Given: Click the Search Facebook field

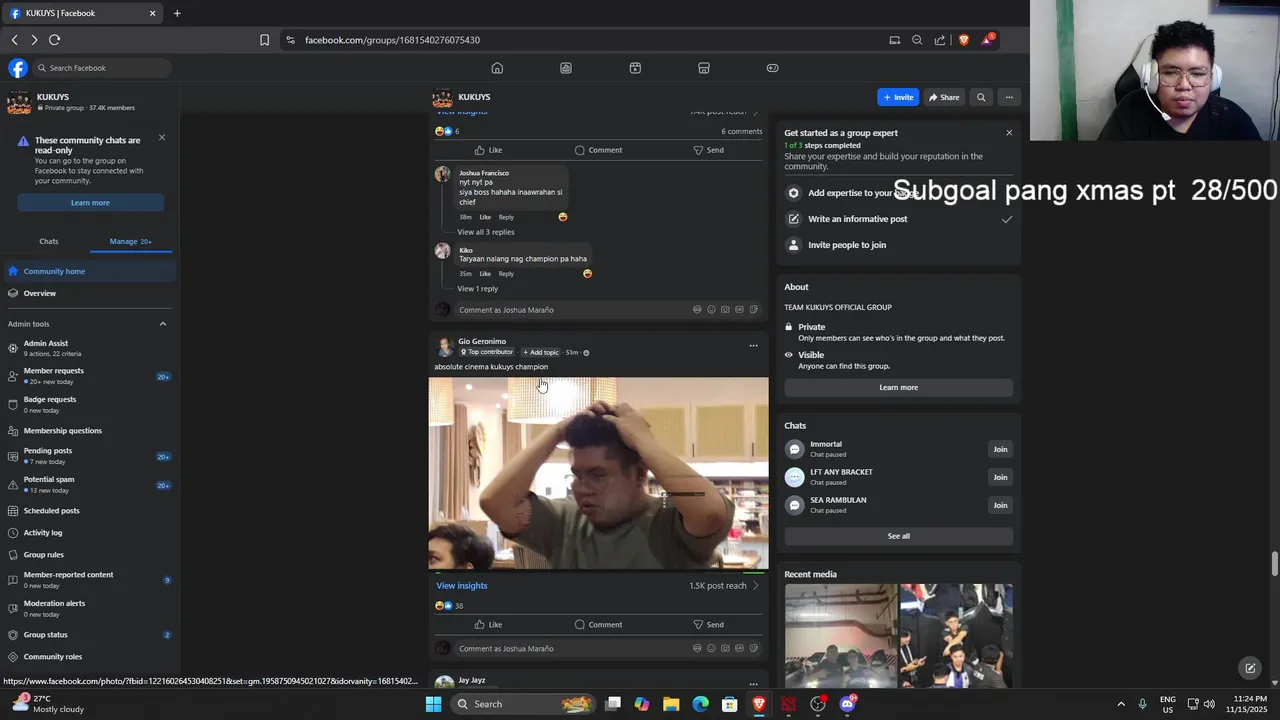Looking at the screenshot, I should coord(101,68).
